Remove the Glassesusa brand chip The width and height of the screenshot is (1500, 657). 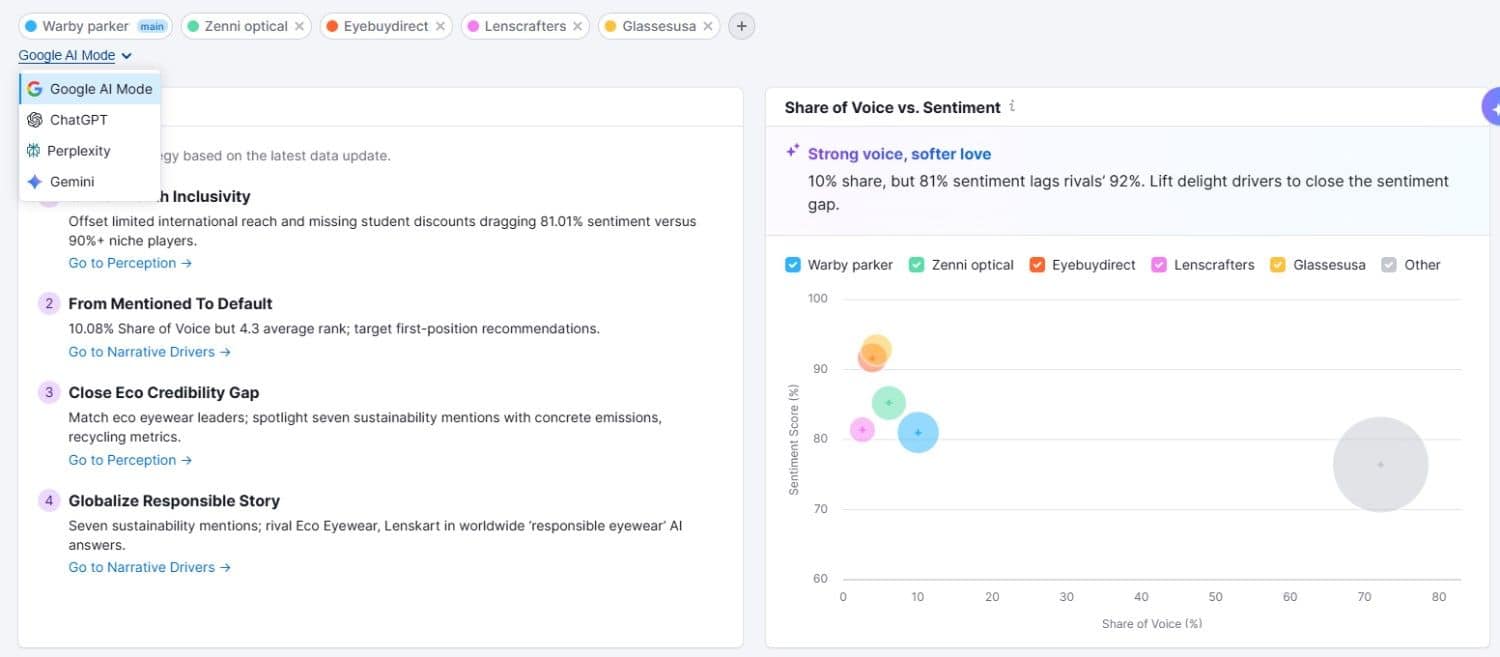point(708,27)
